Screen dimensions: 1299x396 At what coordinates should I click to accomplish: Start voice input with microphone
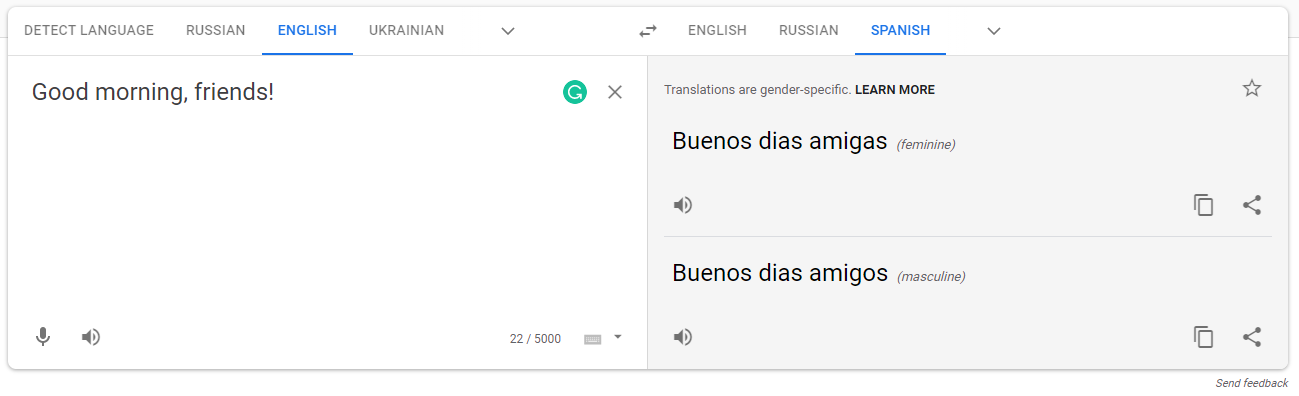[43, 337]
